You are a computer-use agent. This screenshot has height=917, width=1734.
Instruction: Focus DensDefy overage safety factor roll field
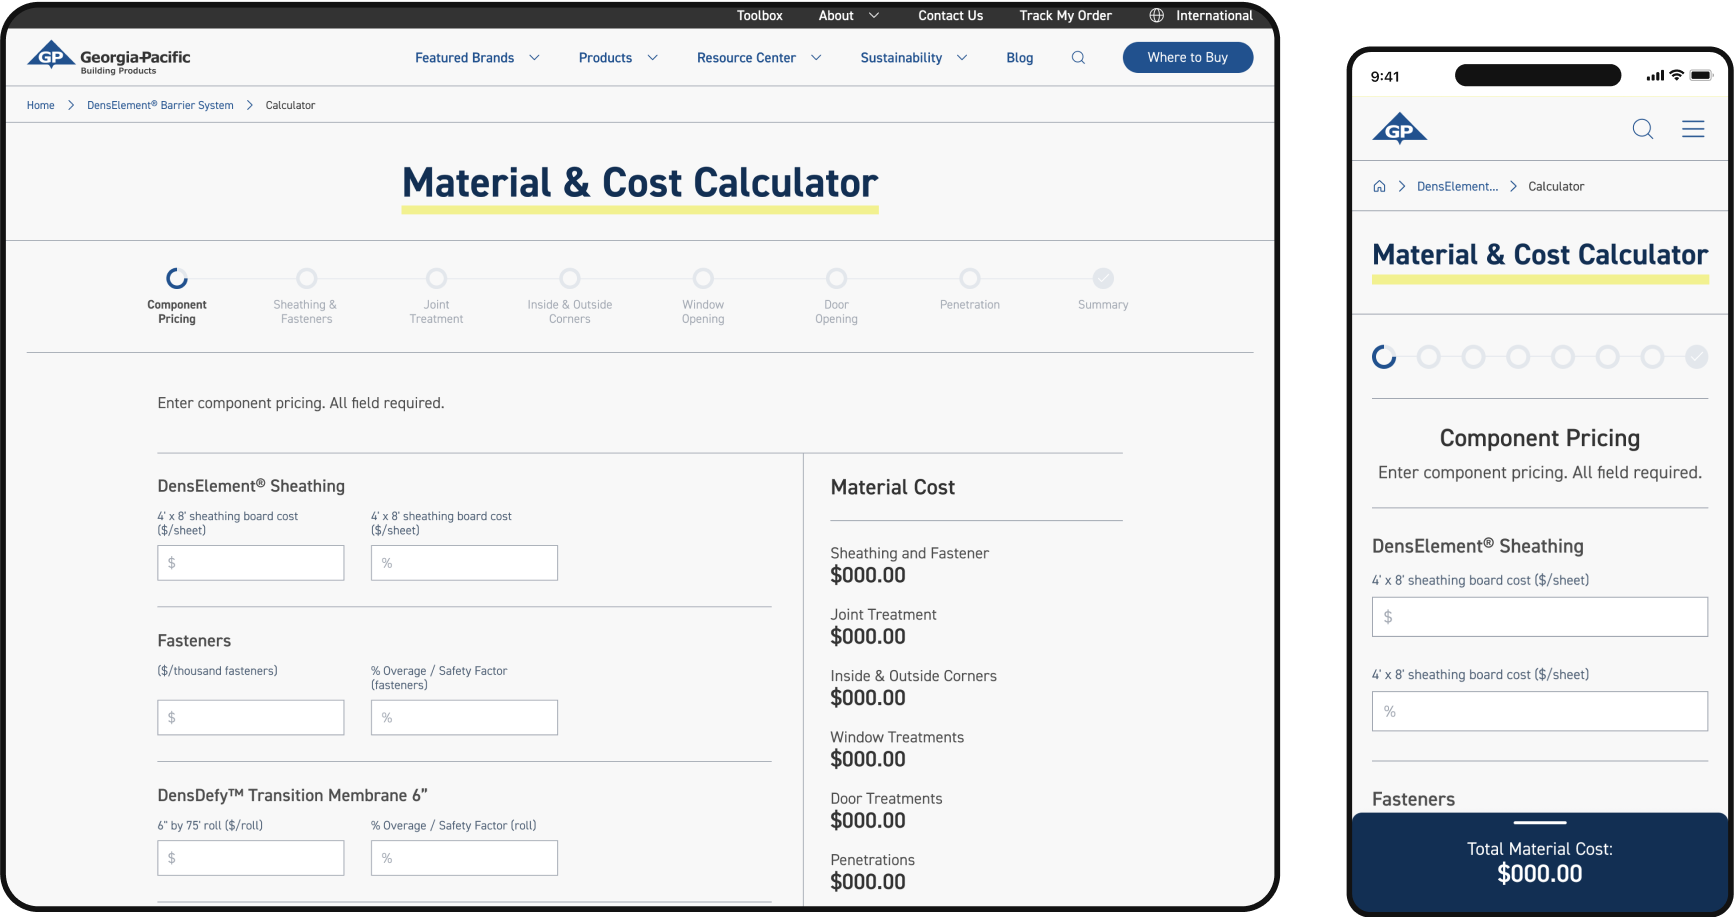coord(464,858)
